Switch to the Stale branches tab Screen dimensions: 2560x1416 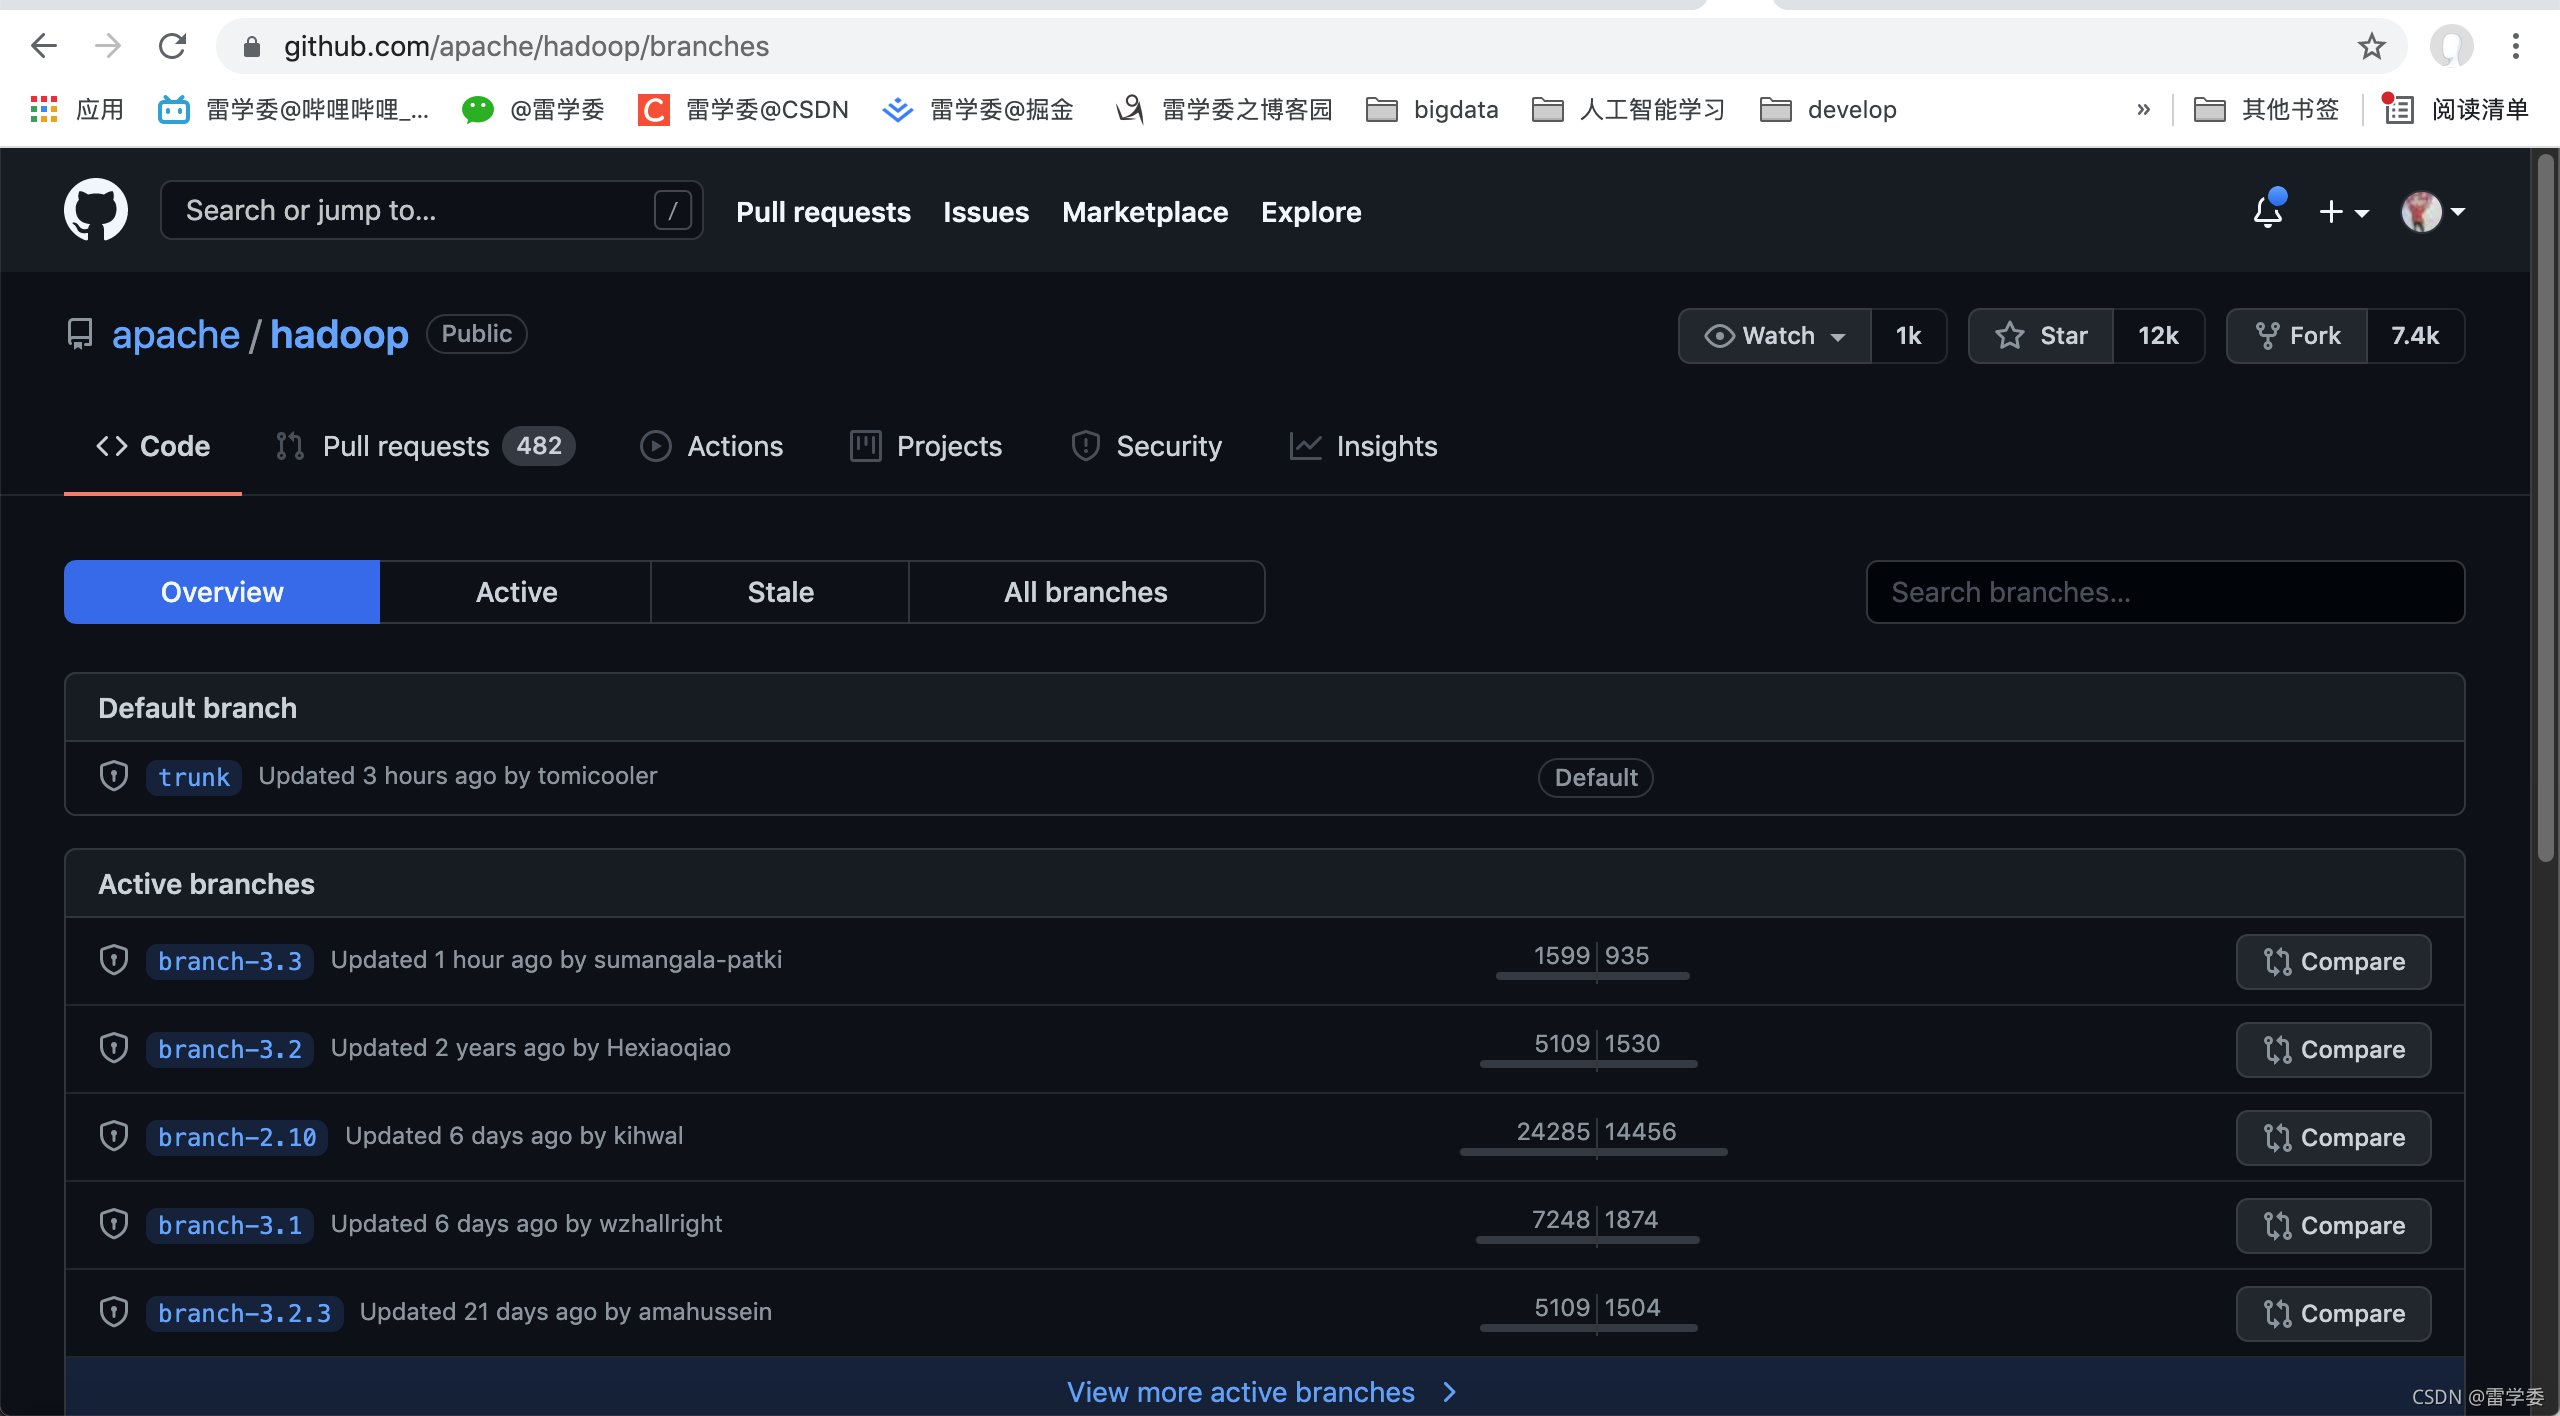(x=780, y=592)
